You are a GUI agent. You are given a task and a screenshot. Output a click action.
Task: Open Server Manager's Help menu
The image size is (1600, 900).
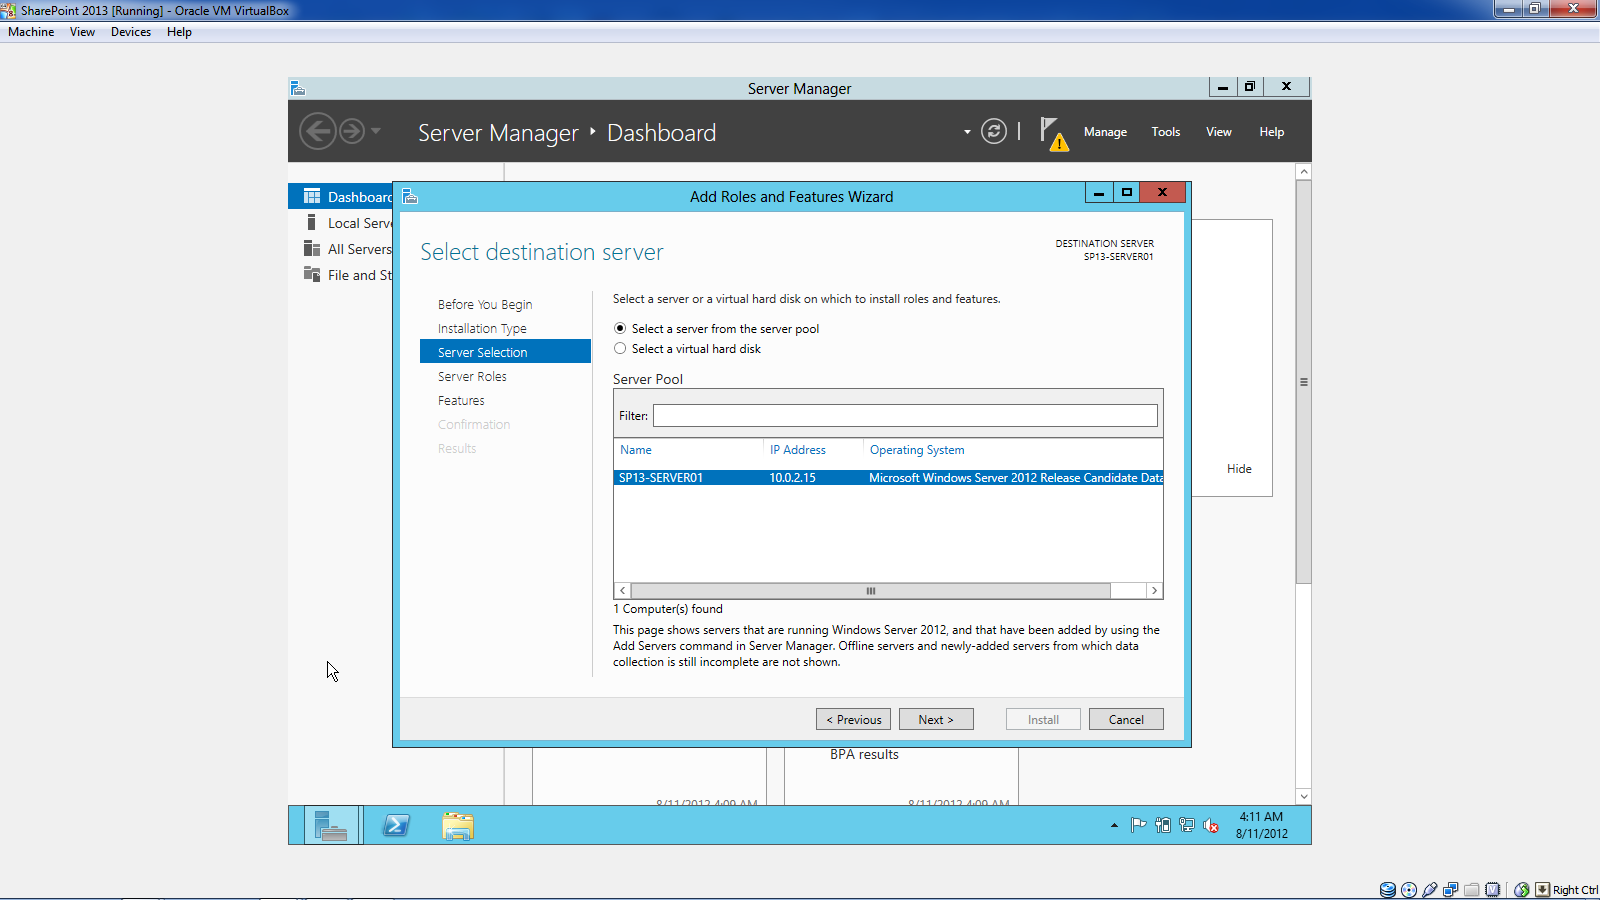[1271, 132]
